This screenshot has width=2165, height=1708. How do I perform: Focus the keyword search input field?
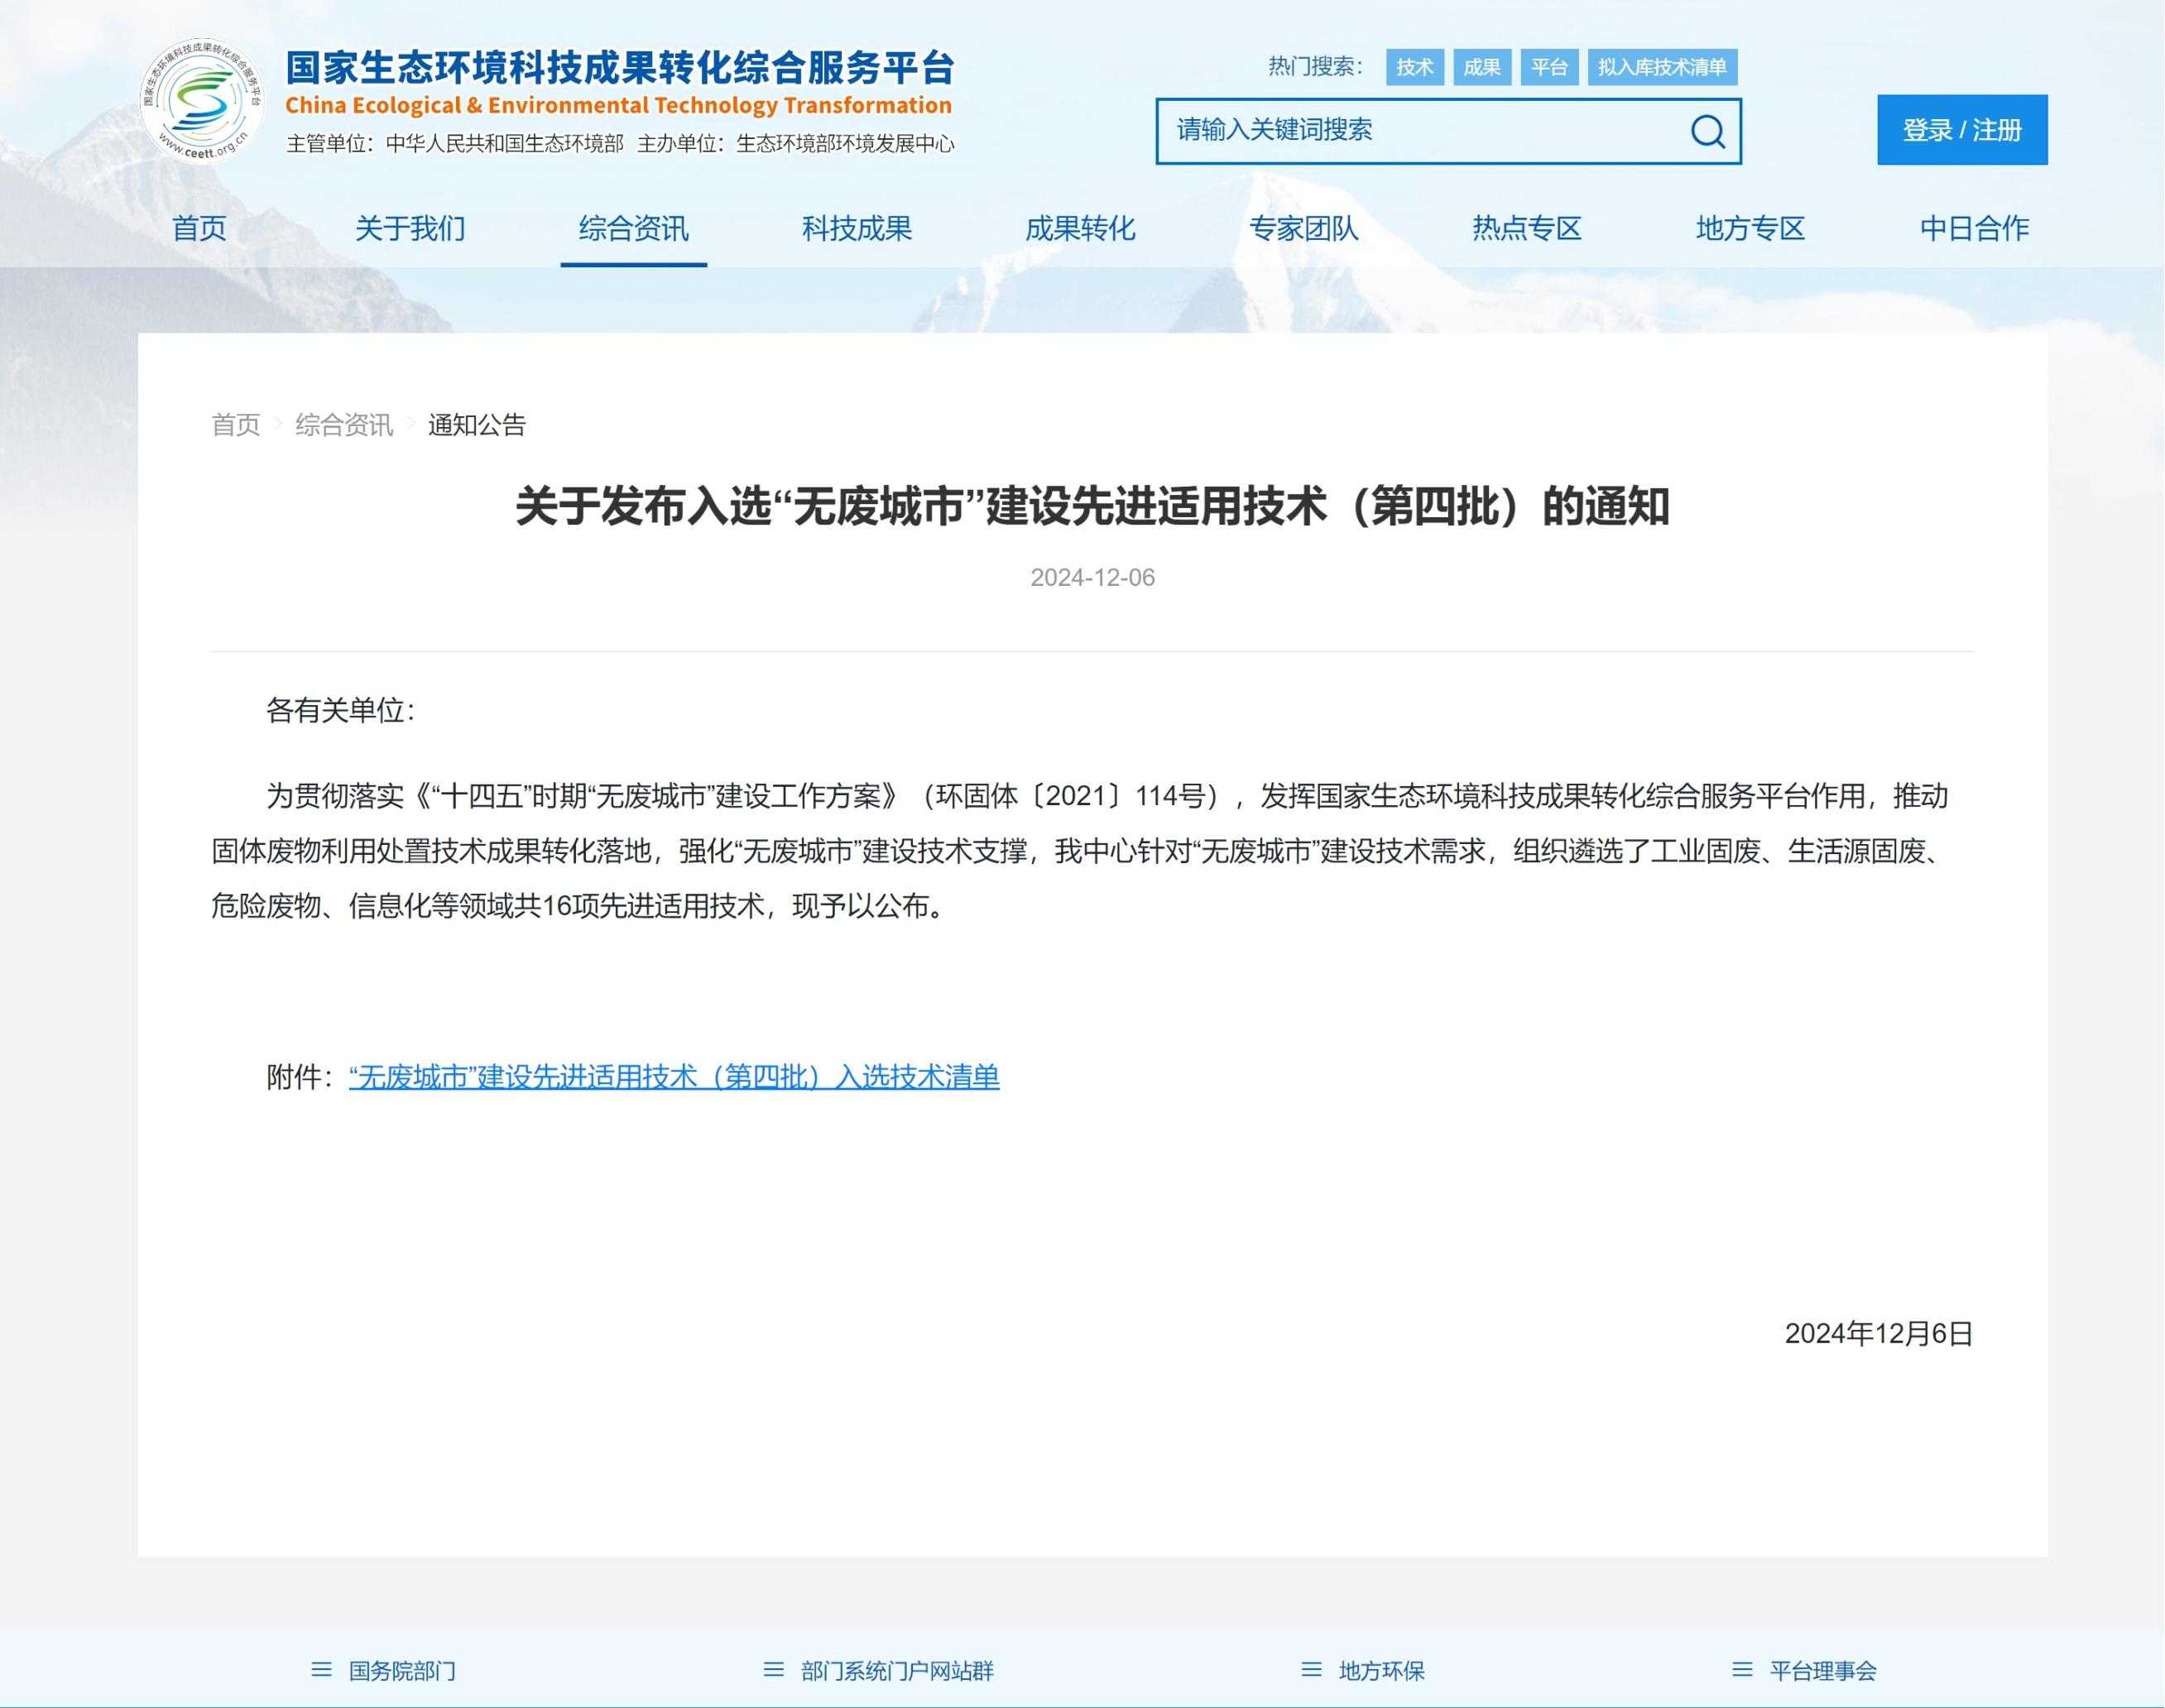[x=1420, y=131]
